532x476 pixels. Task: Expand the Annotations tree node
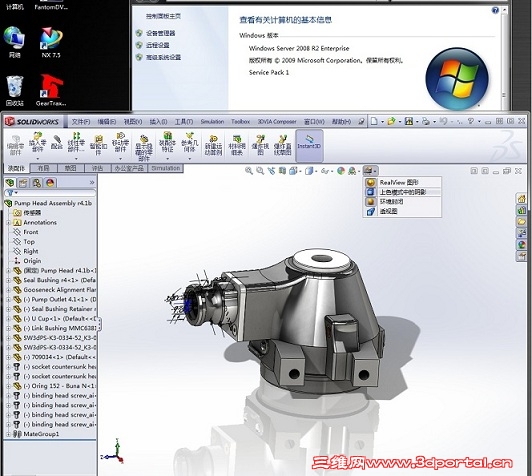click(x=8, y=223)
